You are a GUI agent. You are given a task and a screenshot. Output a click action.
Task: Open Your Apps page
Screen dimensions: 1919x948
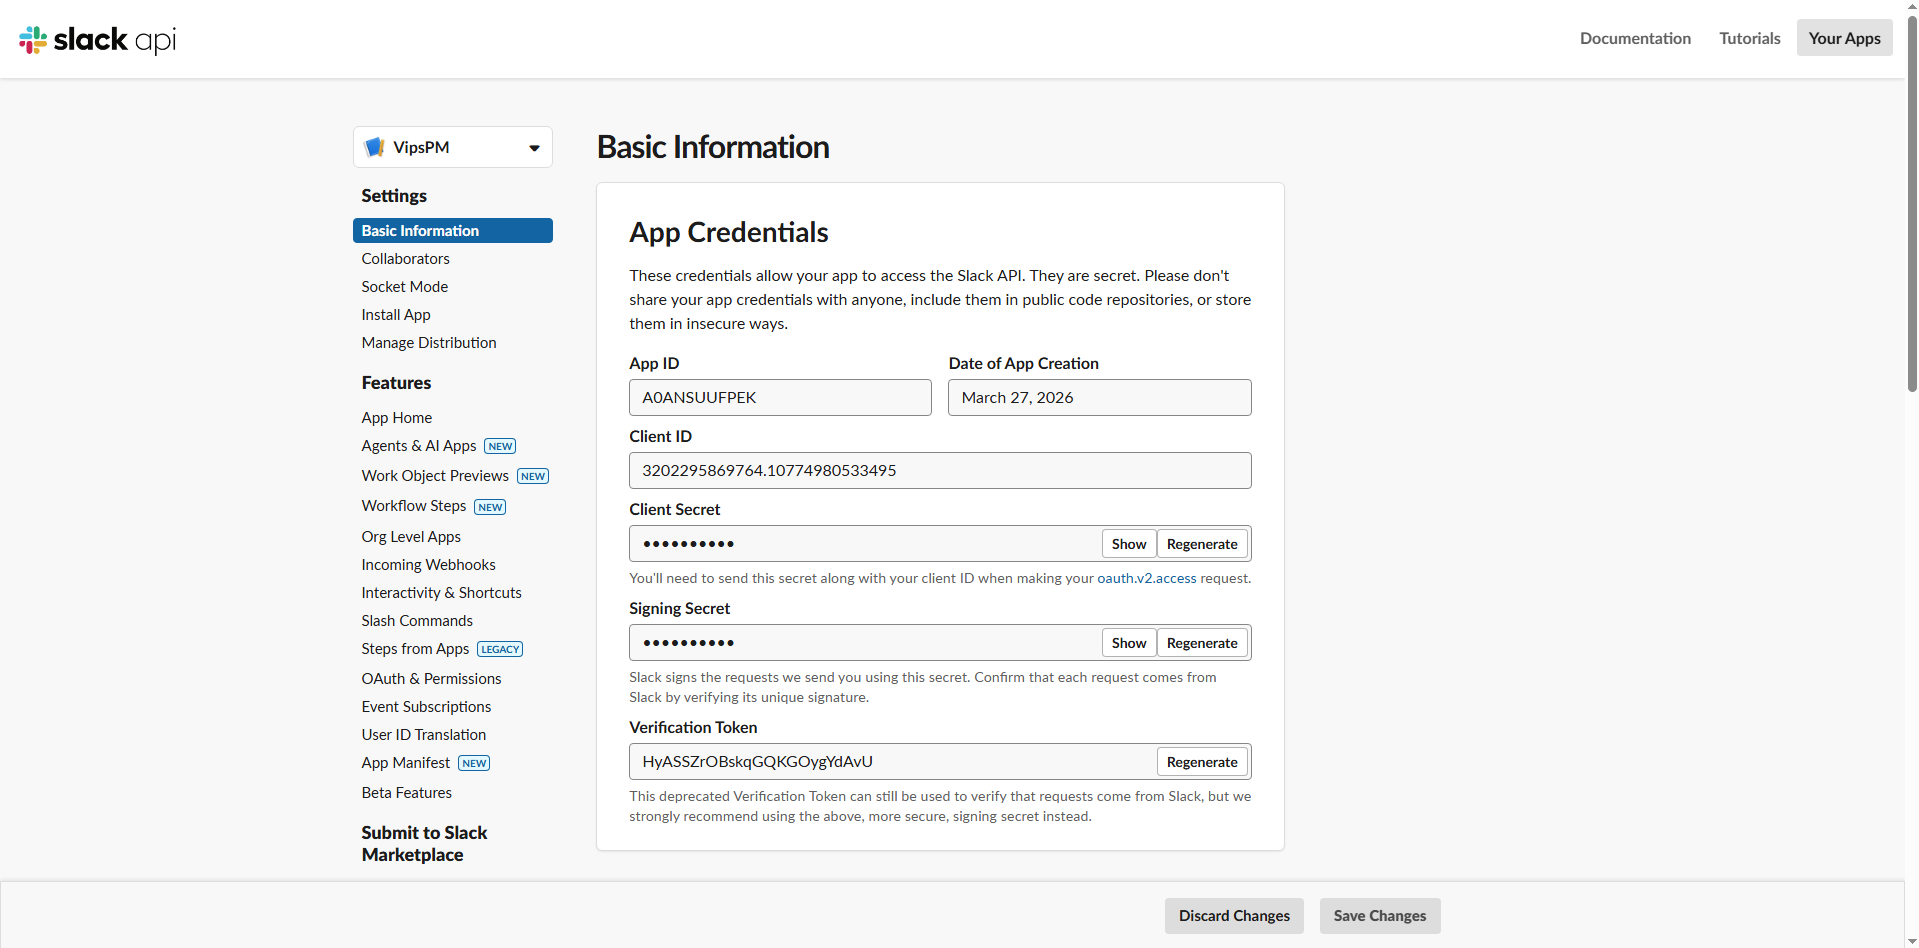(x=1844, y=38)
